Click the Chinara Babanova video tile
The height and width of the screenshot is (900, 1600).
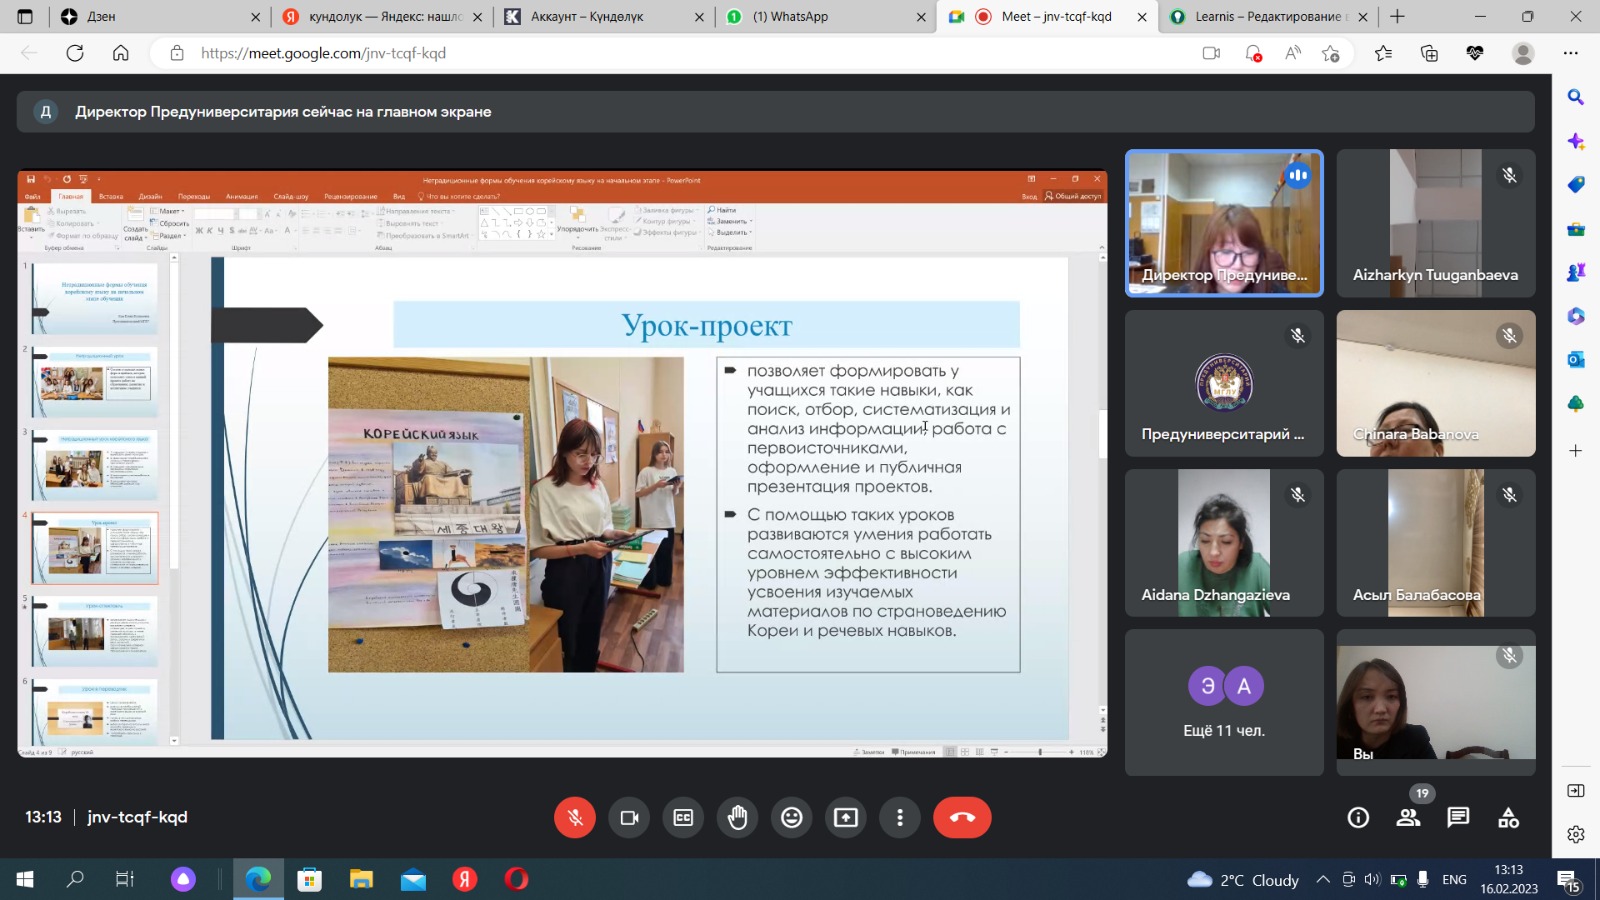[x=1435, y=383]
